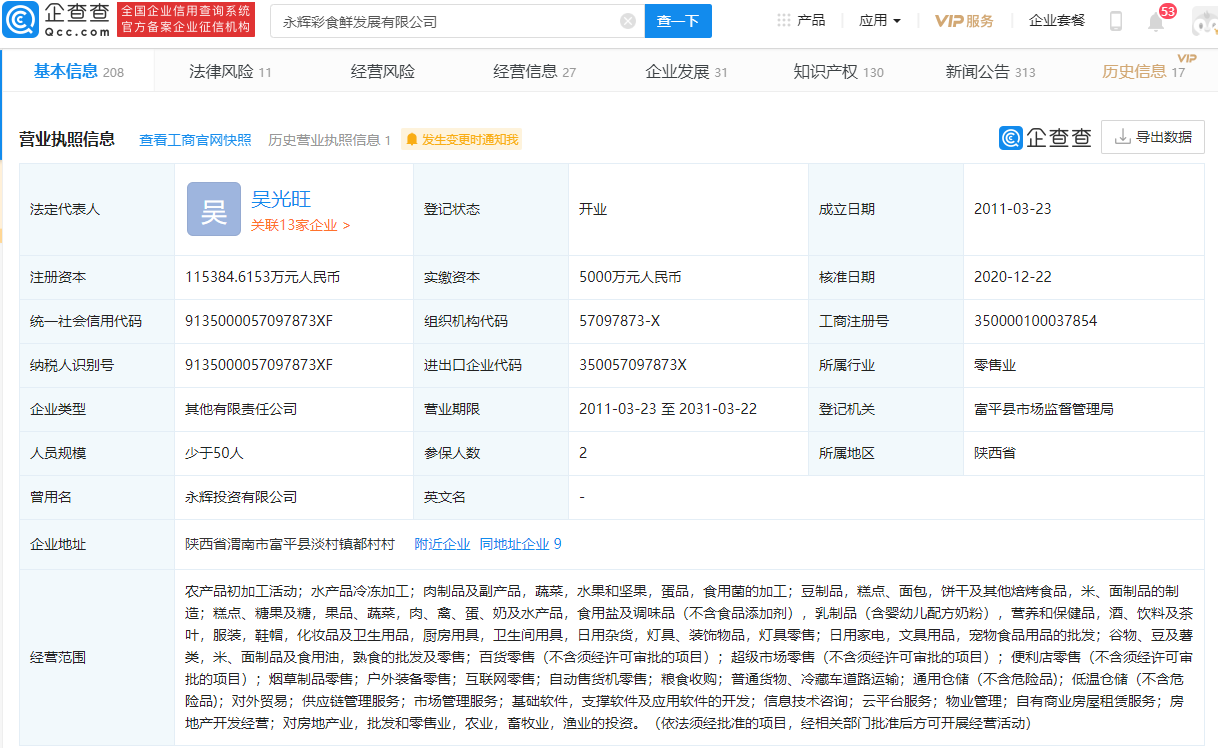The height and width of the screenshot is (748, 1218).
Task: Select company type 其他有限责任公司
Action: [x=241, y=409]
